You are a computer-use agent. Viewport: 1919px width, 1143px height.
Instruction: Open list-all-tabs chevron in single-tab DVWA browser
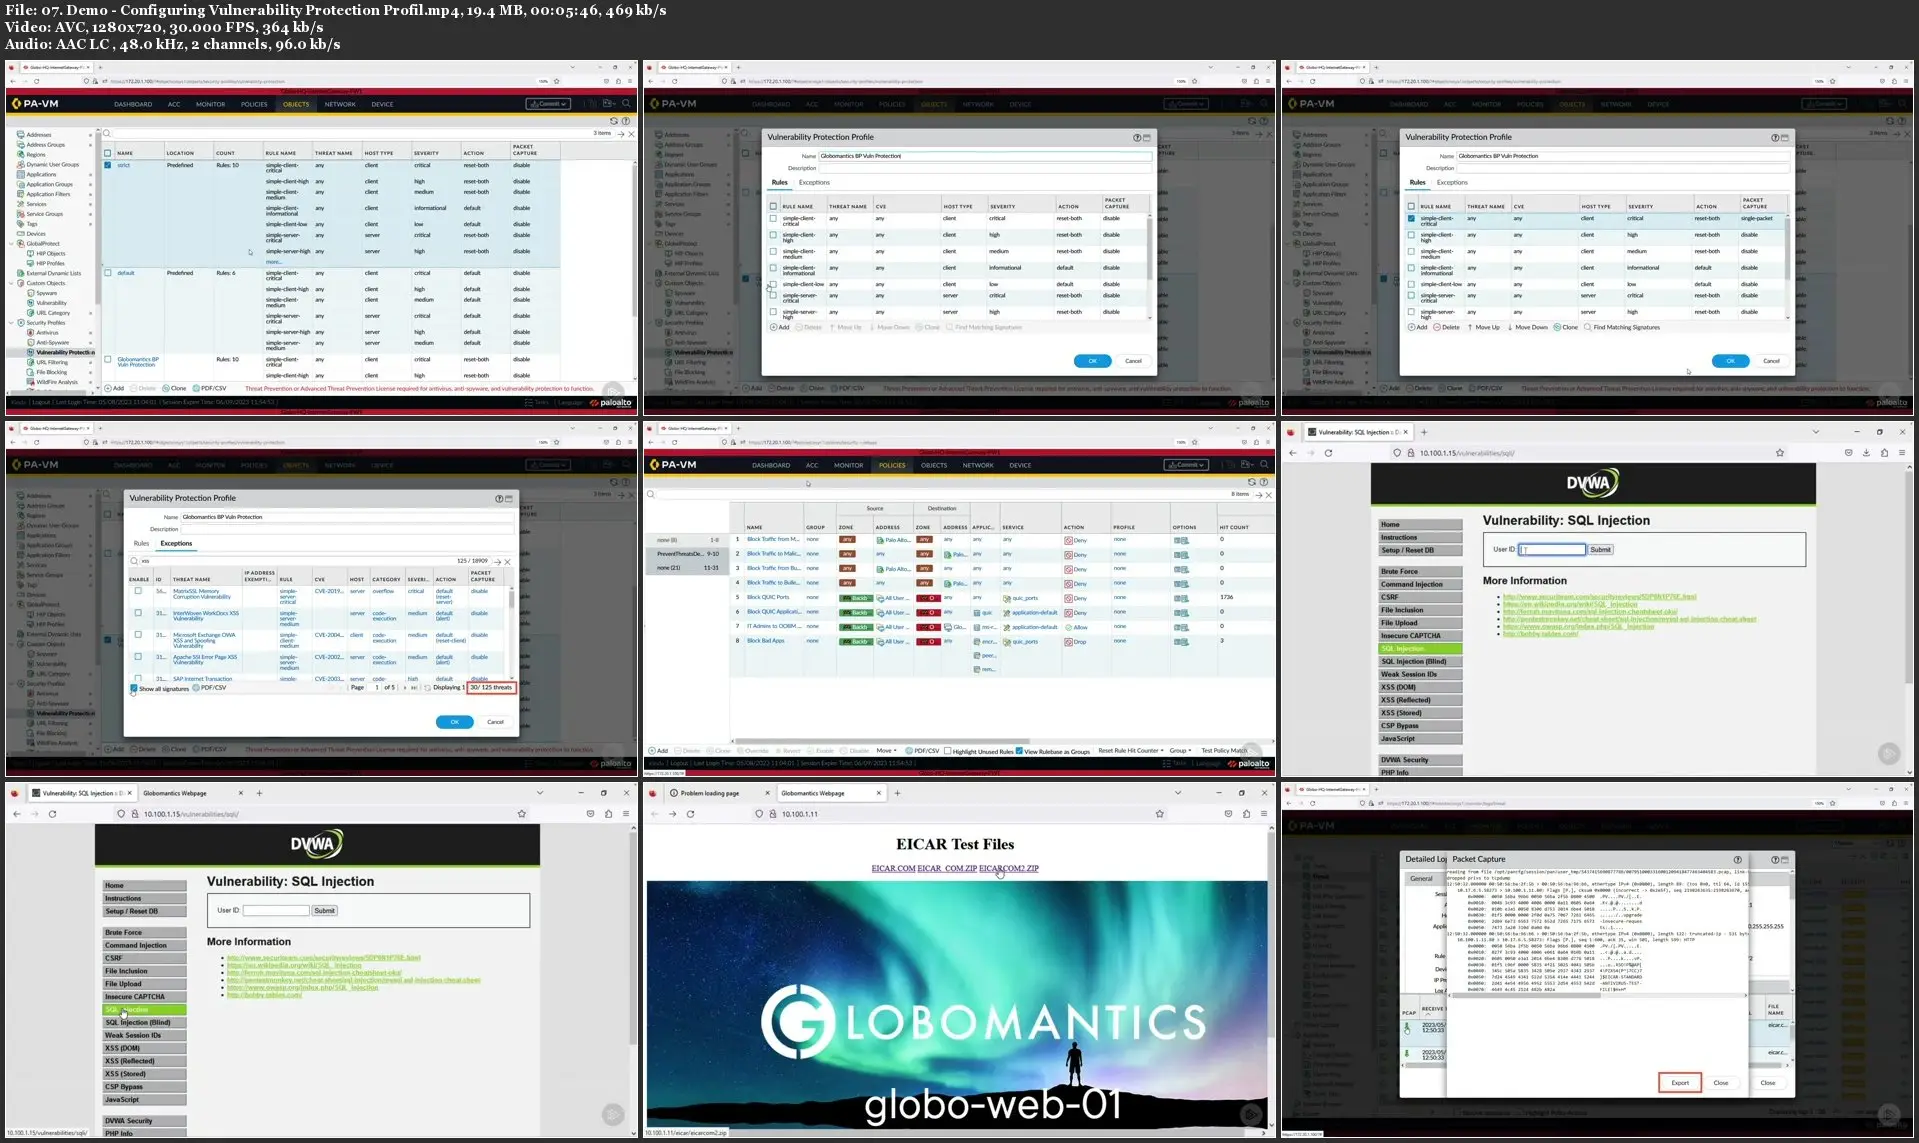[1817, 432]
